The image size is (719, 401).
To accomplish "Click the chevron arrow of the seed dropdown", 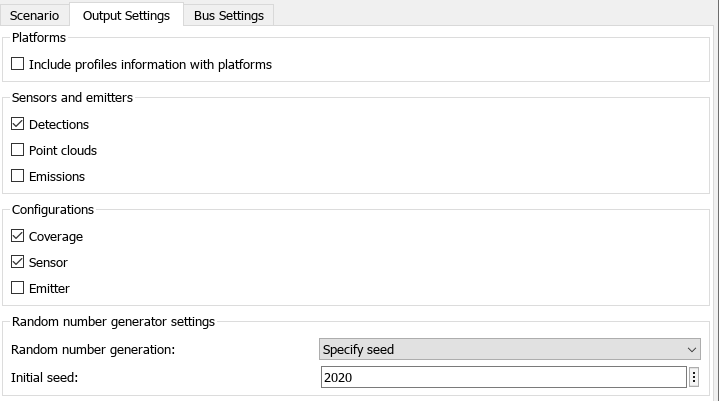I will 692,349.
